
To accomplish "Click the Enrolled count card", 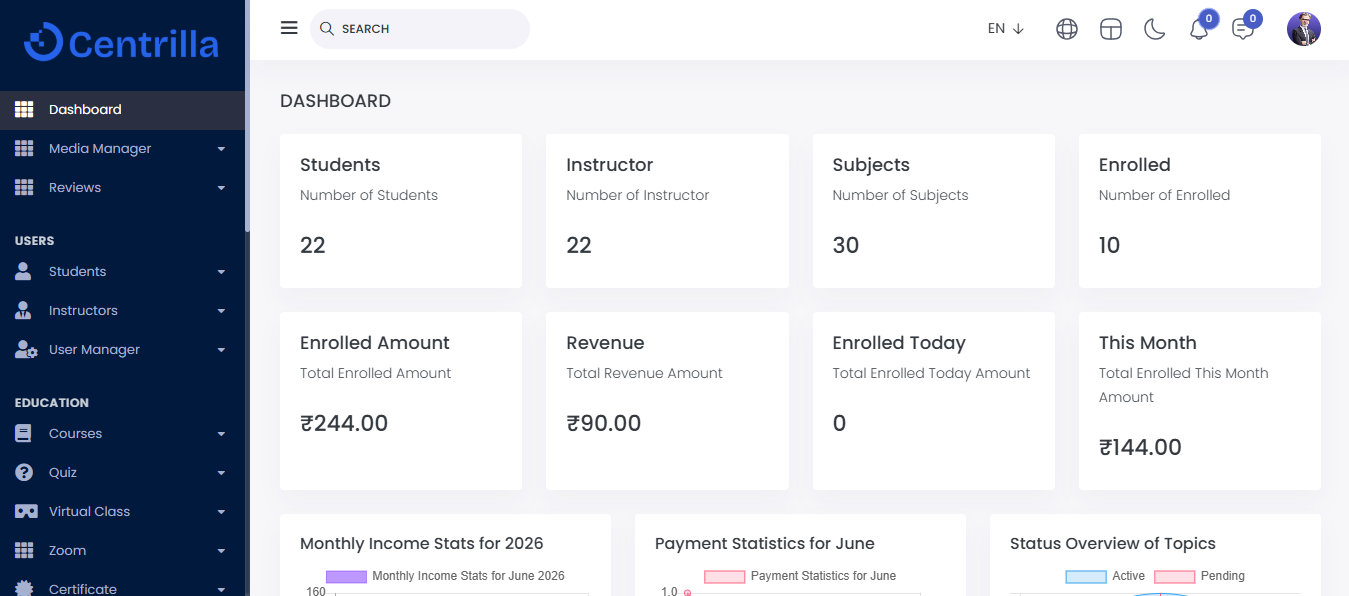I will (1200, 211).
